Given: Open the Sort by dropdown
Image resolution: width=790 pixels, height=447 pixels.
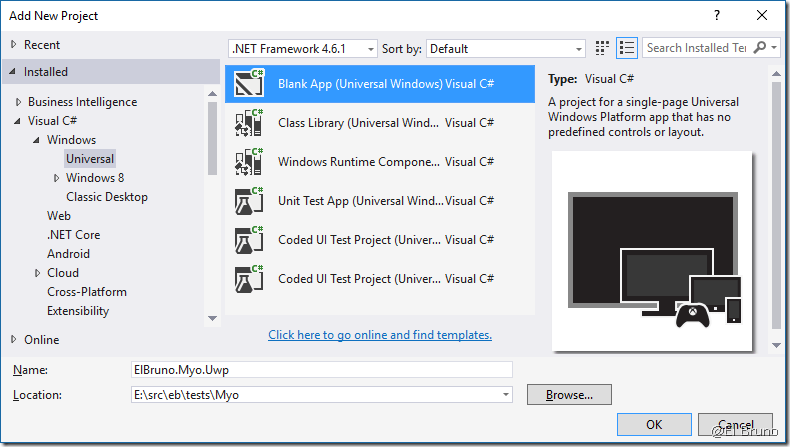Looking at the screenshot, I should point(505,48).
